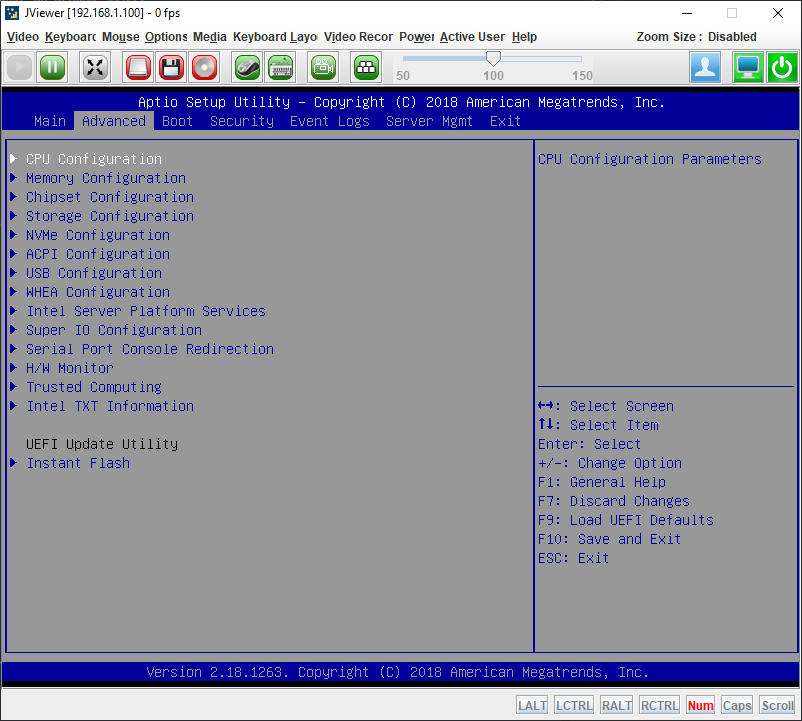Switch to the Main BIOS tab

[x=50, y=121]
